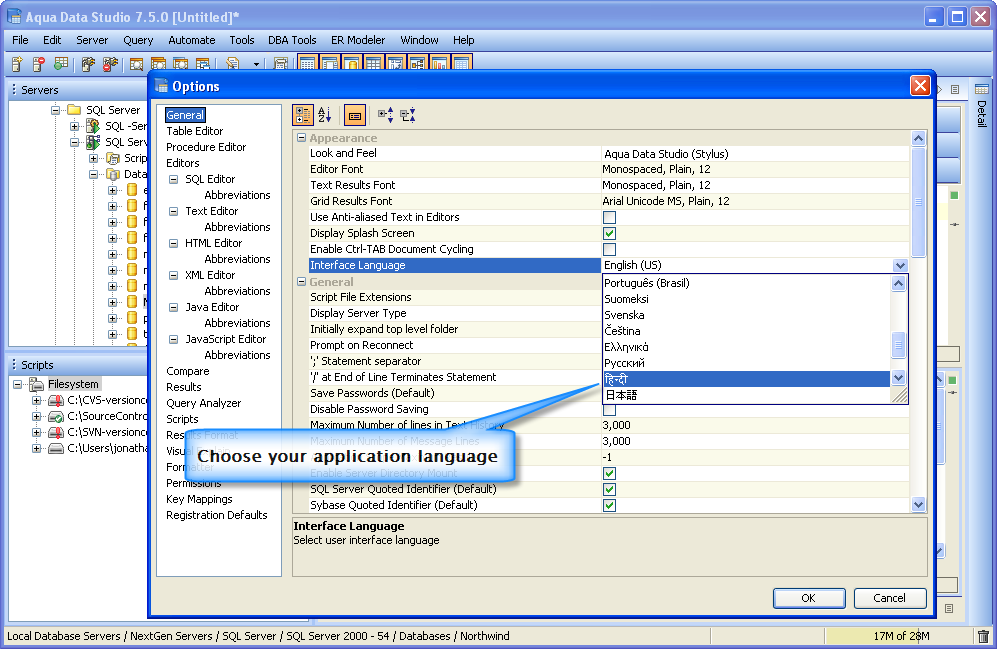The image size is (997, 649).
Task: Click the C:\SourceControl folder icon
Action: click(x=56, y=416)
